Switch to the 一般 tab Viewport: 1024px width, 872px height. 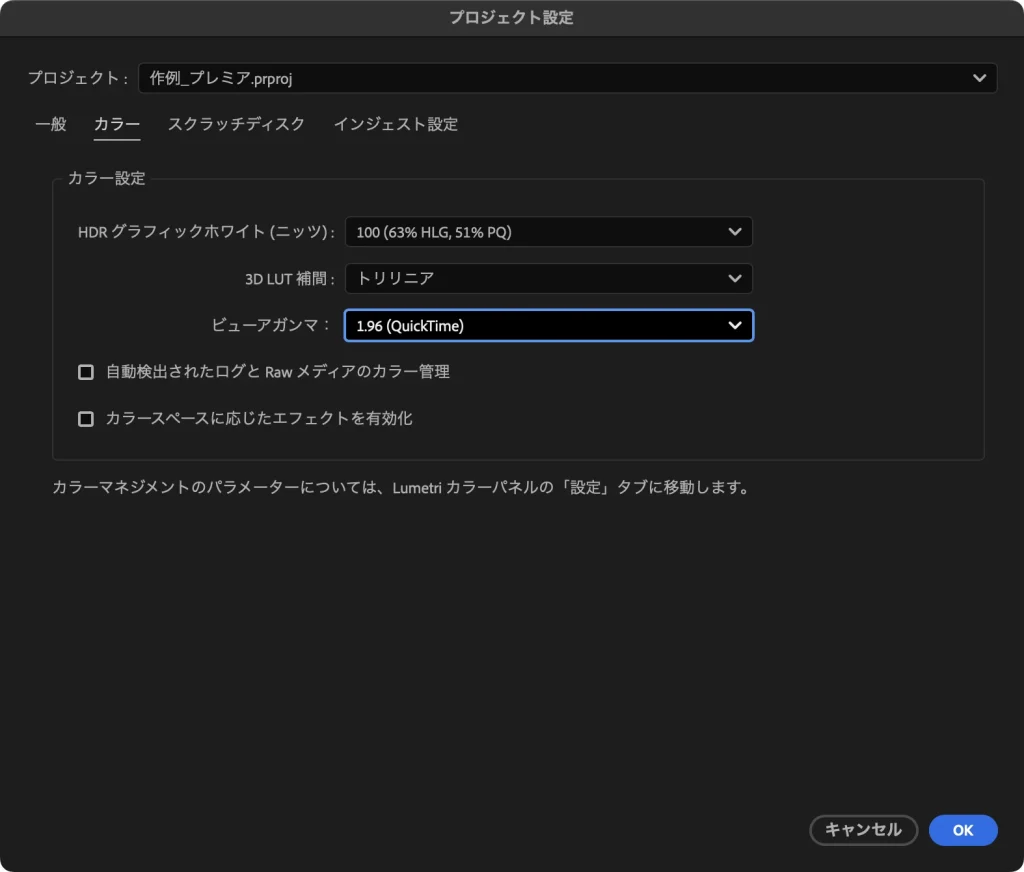click(51, 124)
